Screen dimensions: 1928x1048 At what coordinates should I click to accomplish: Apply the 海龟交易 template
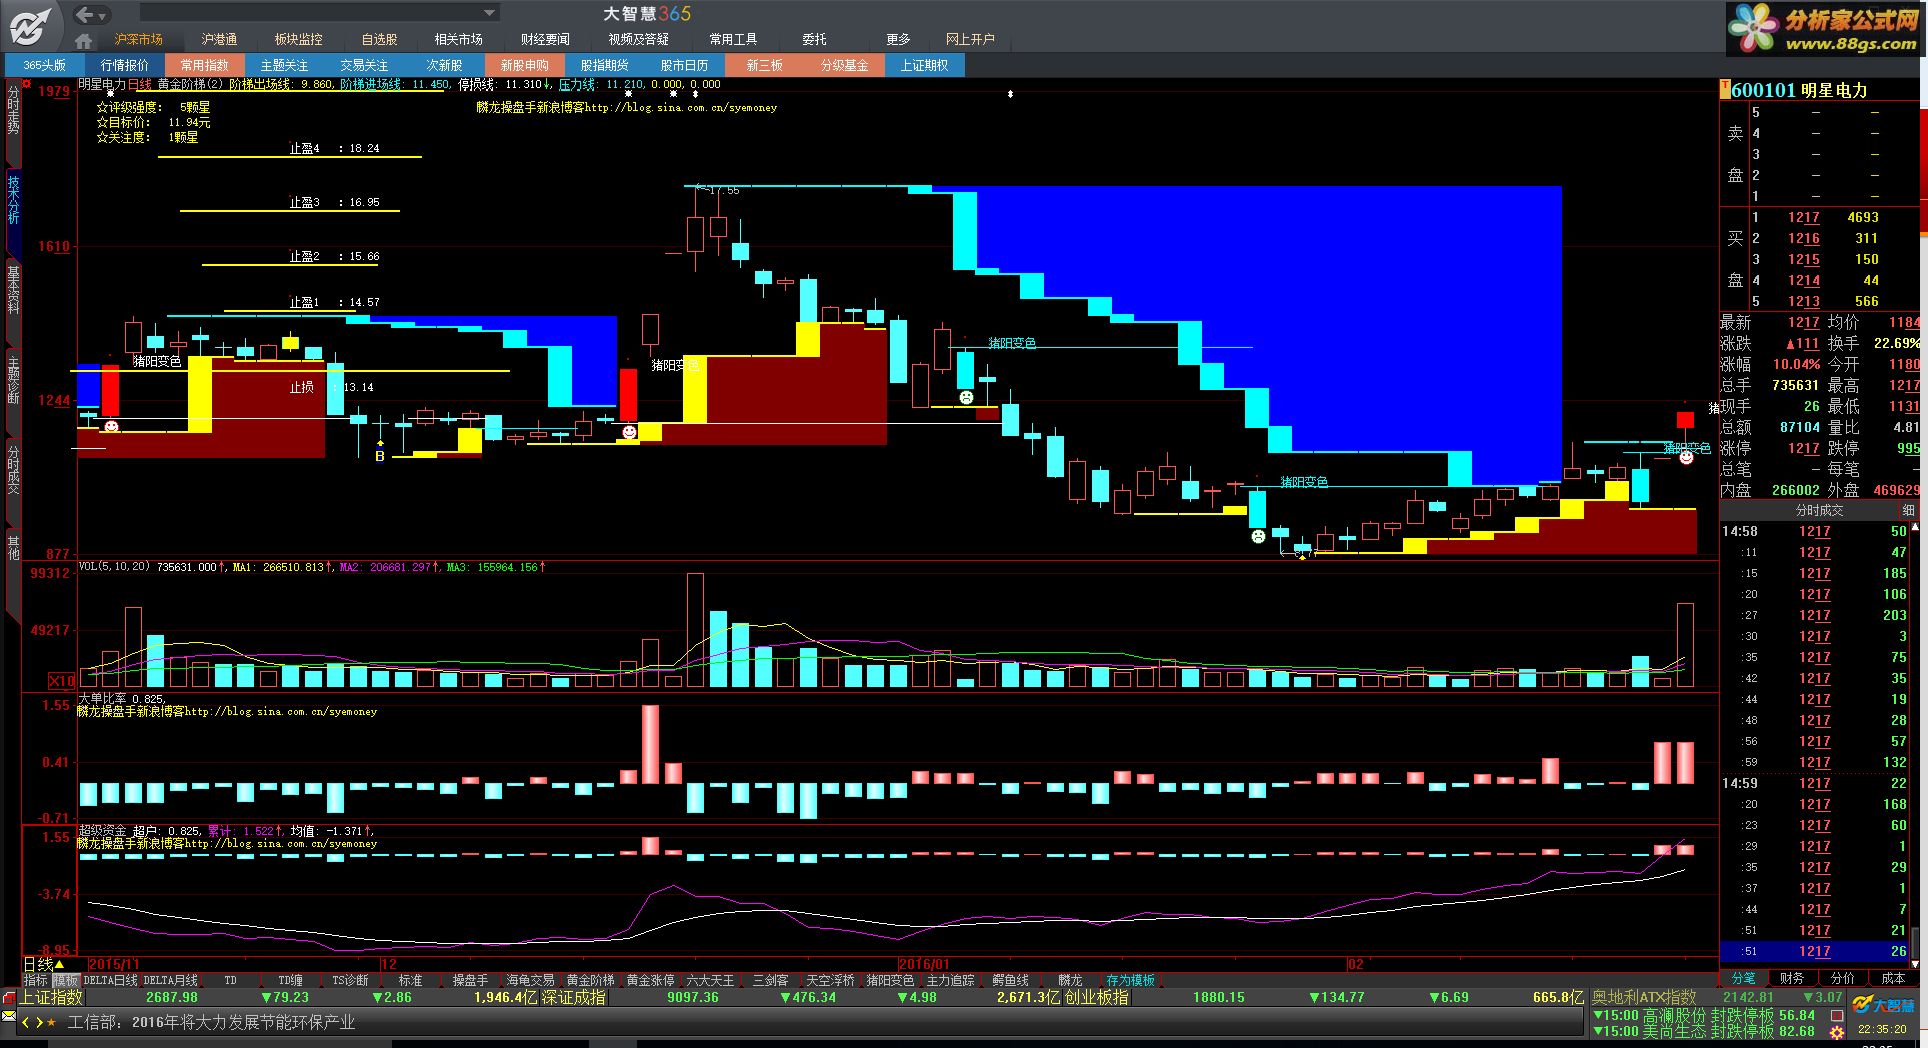click(x=530, y=980)
